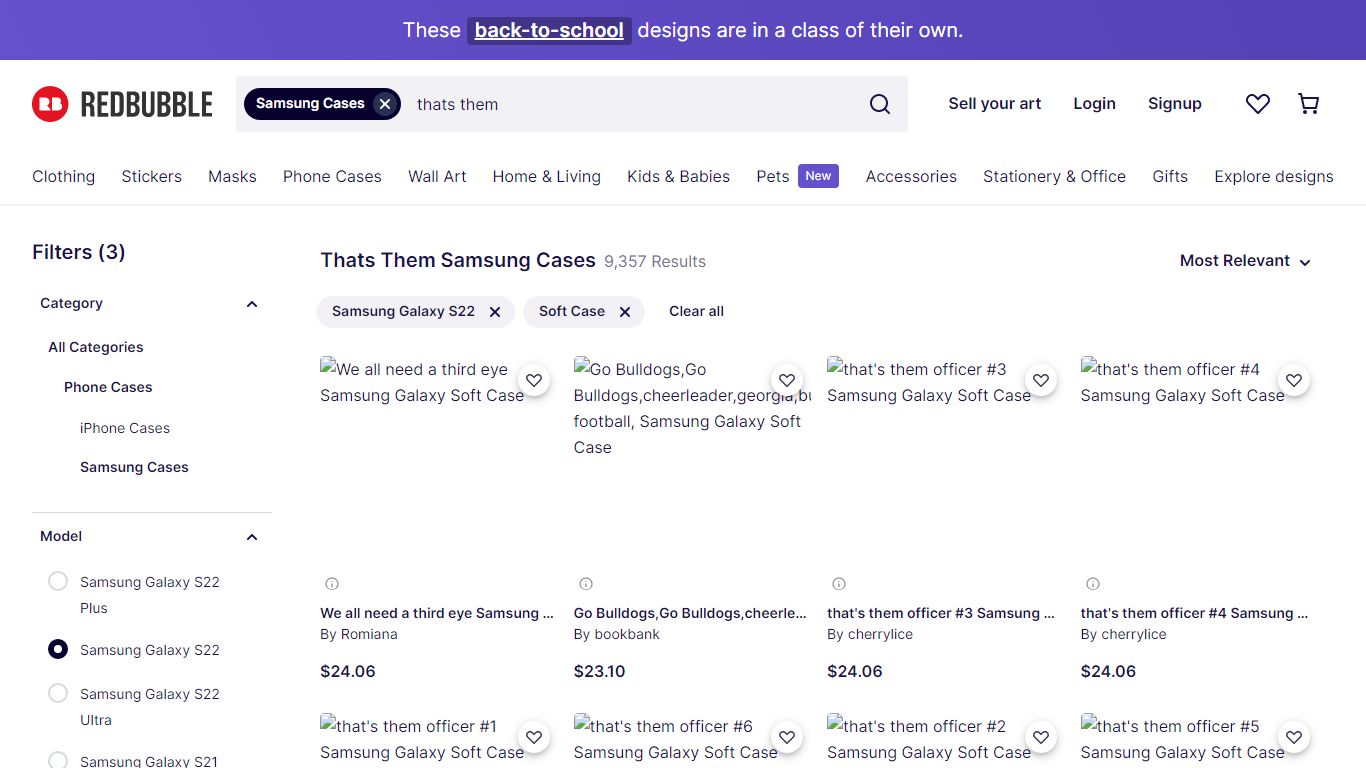Click the Clear all filters link
This screenshot has width=1366, height=768.
pyautogui.click(x=696, y=312)
